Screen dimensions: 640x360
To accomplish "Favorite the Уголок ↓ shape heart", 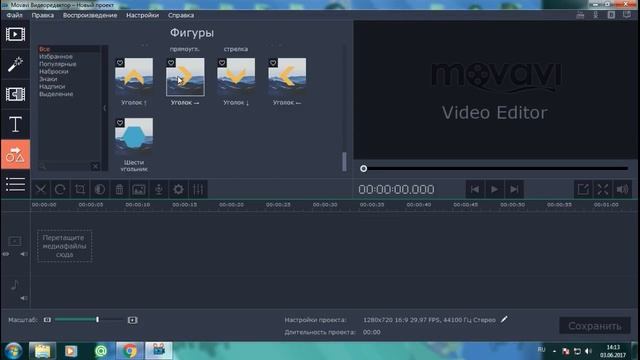I will coord(222,63).
